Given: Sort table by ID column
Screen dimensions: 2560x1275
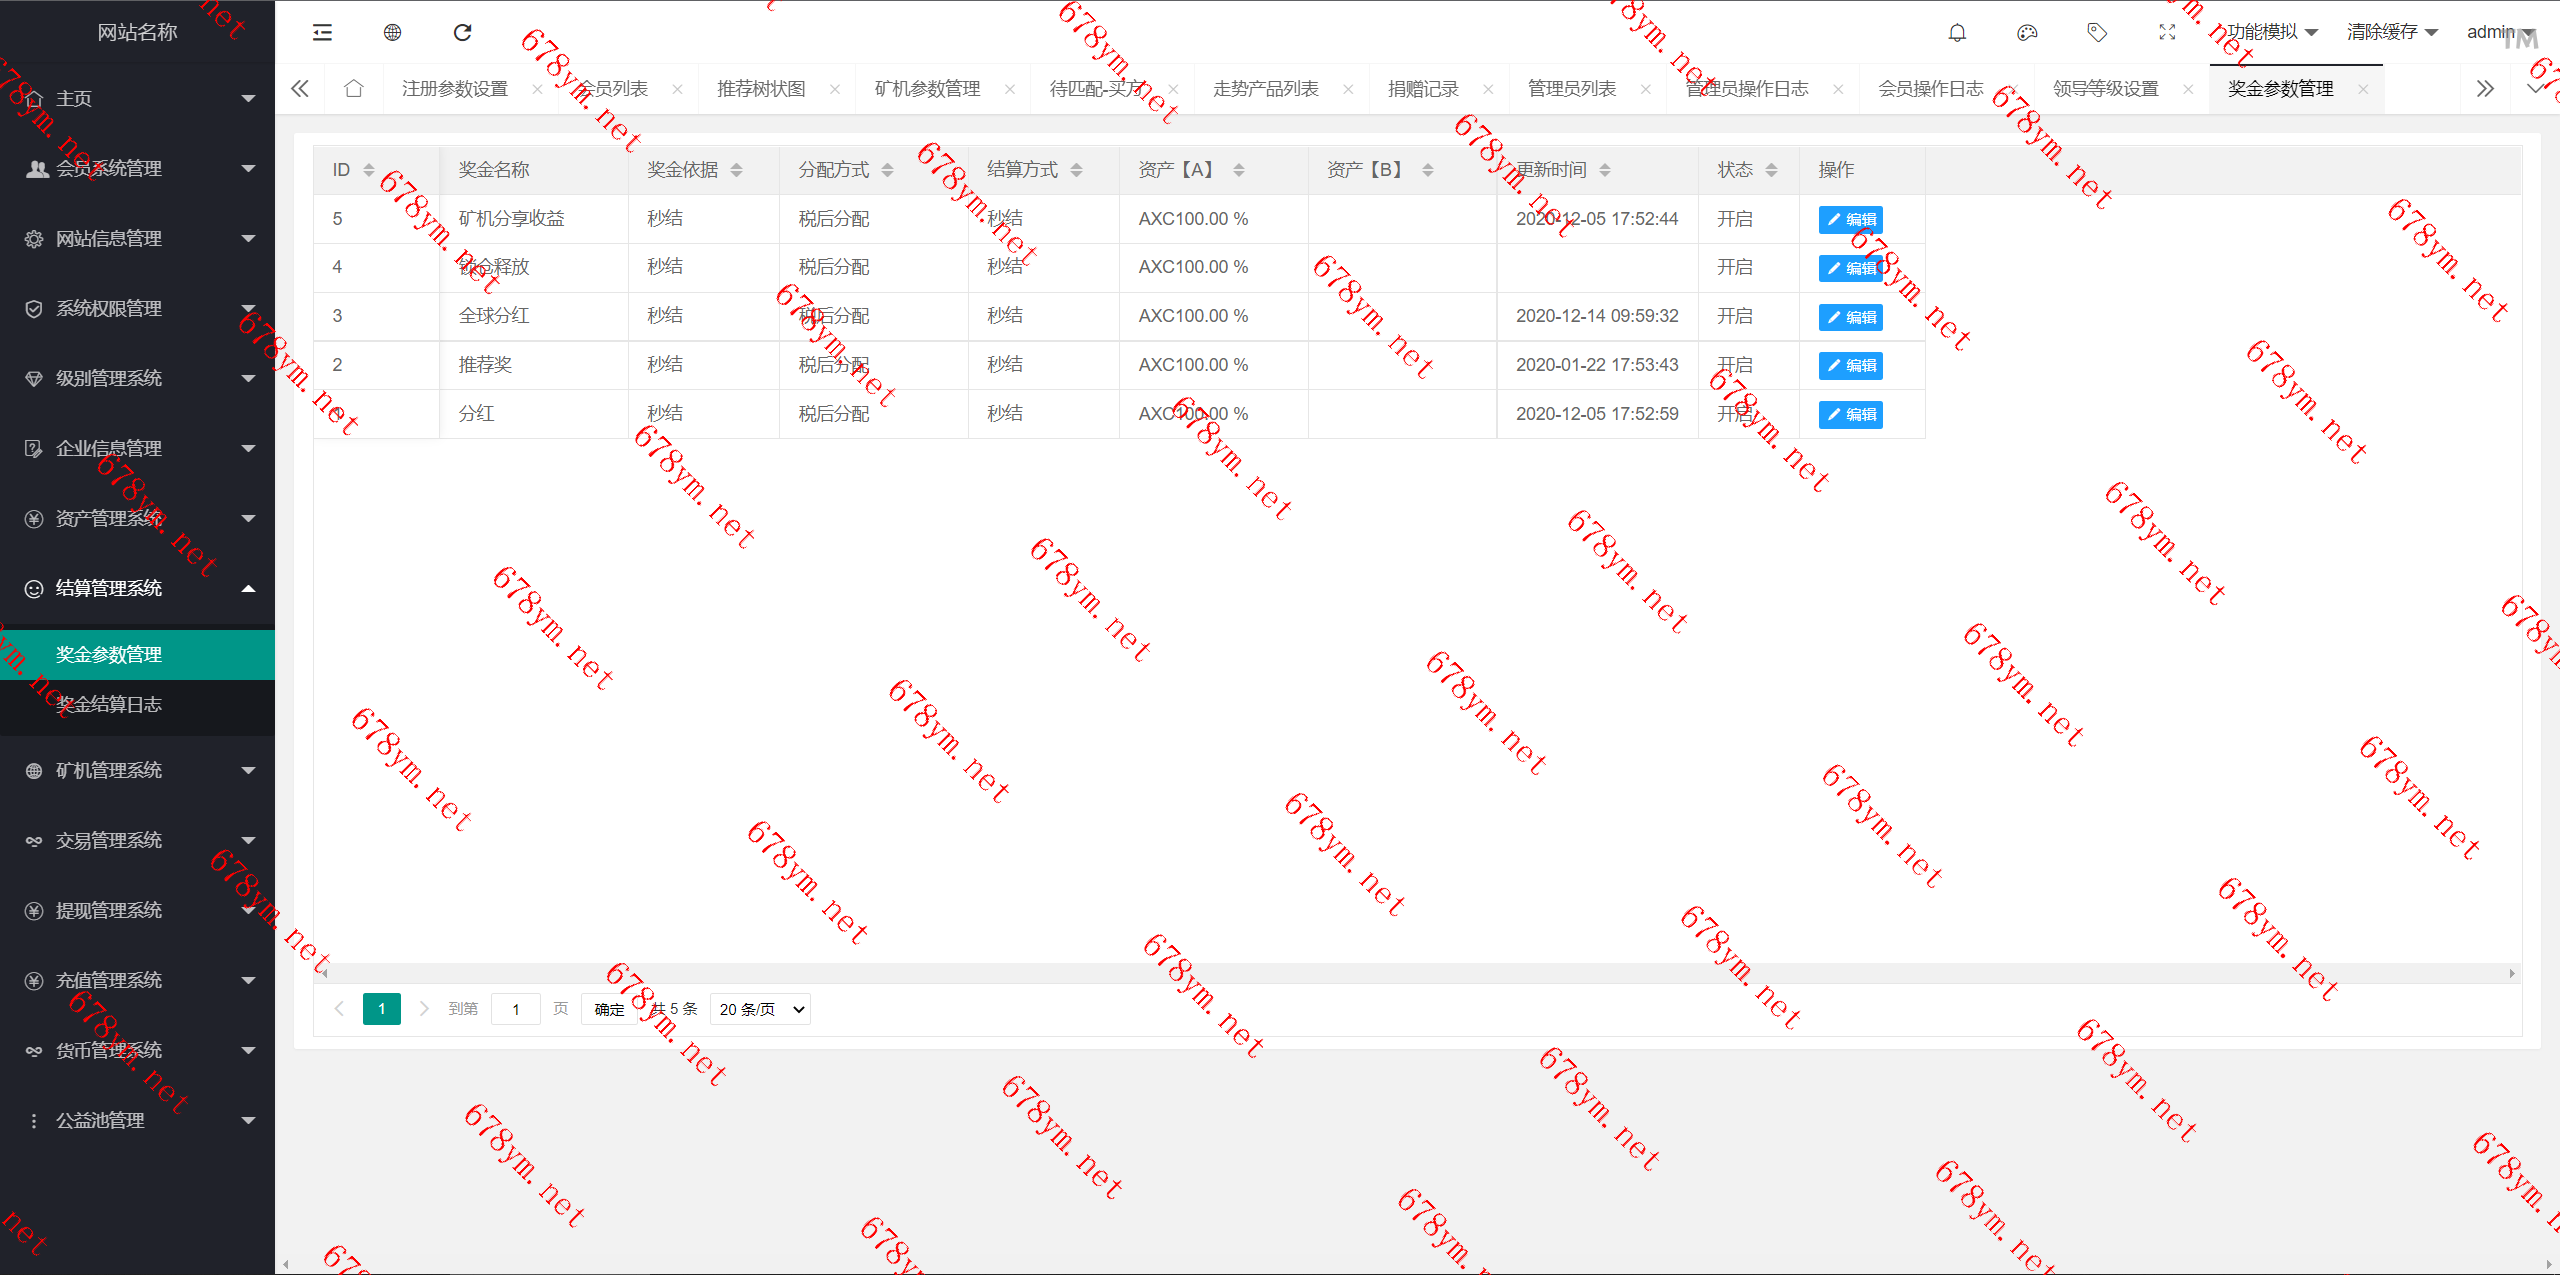Looking at the screenshot, I should pos(368,170).
